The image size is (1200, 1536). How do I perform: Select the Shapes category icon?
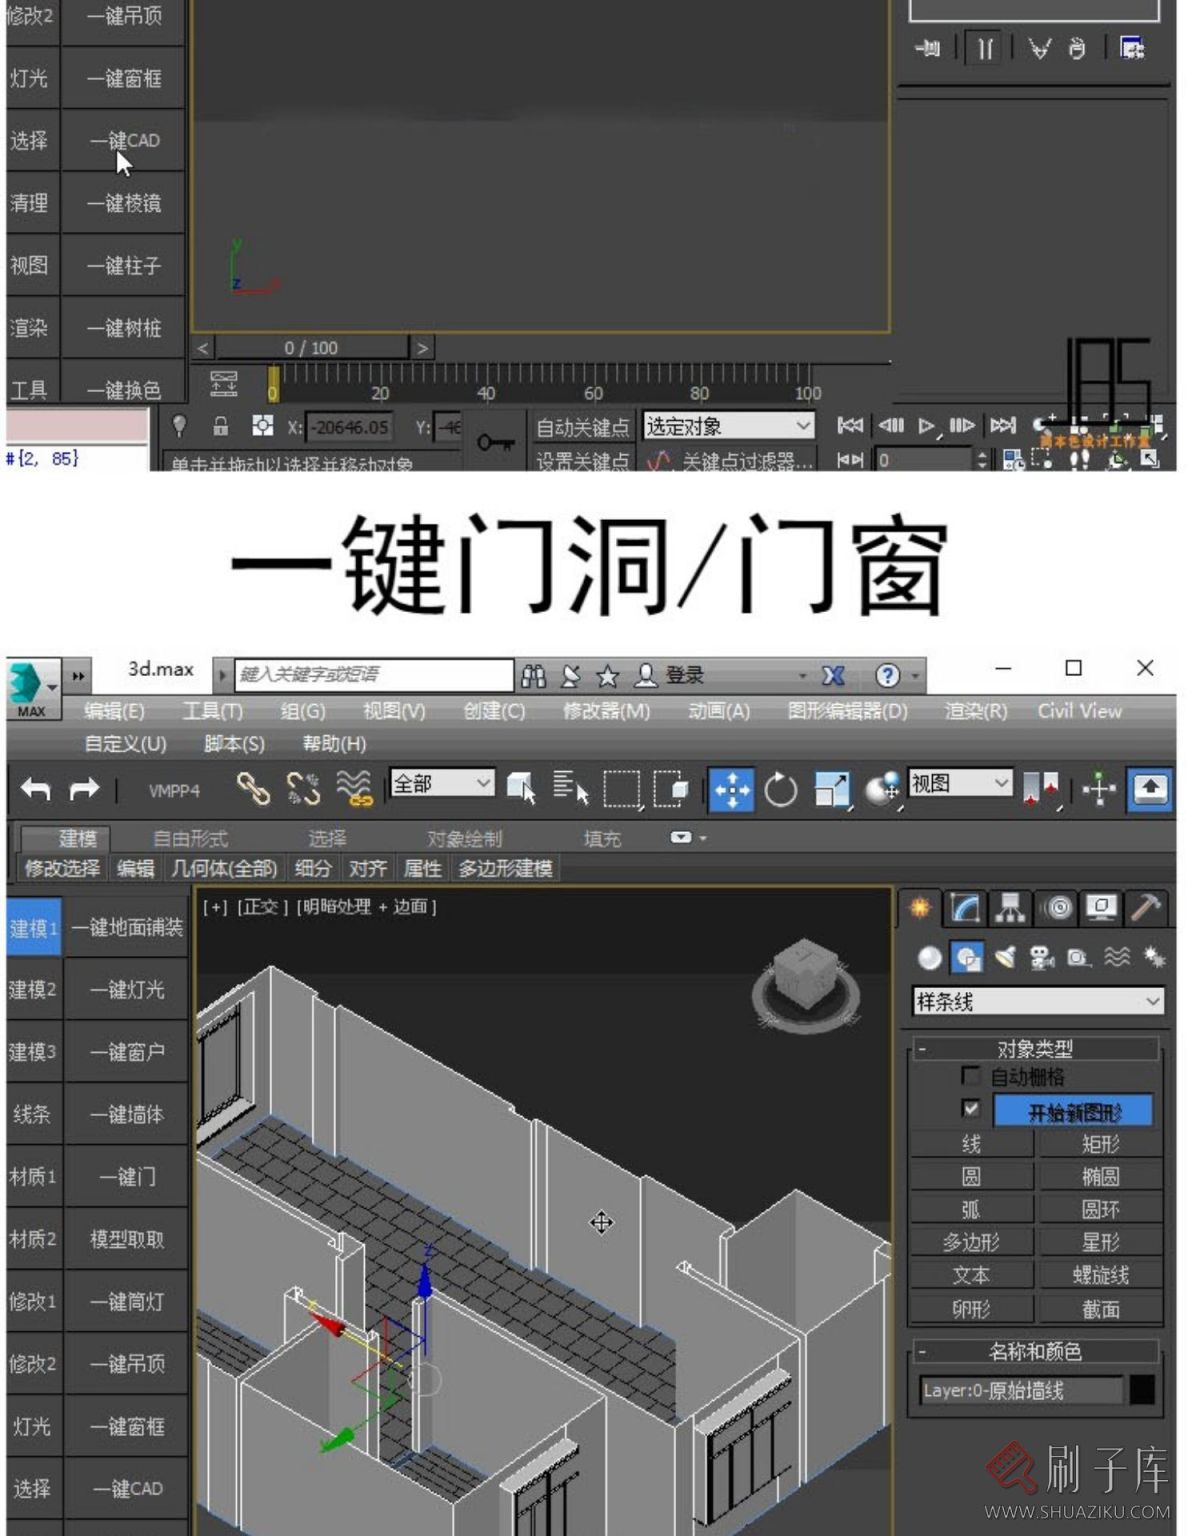(x=967, y=958)
